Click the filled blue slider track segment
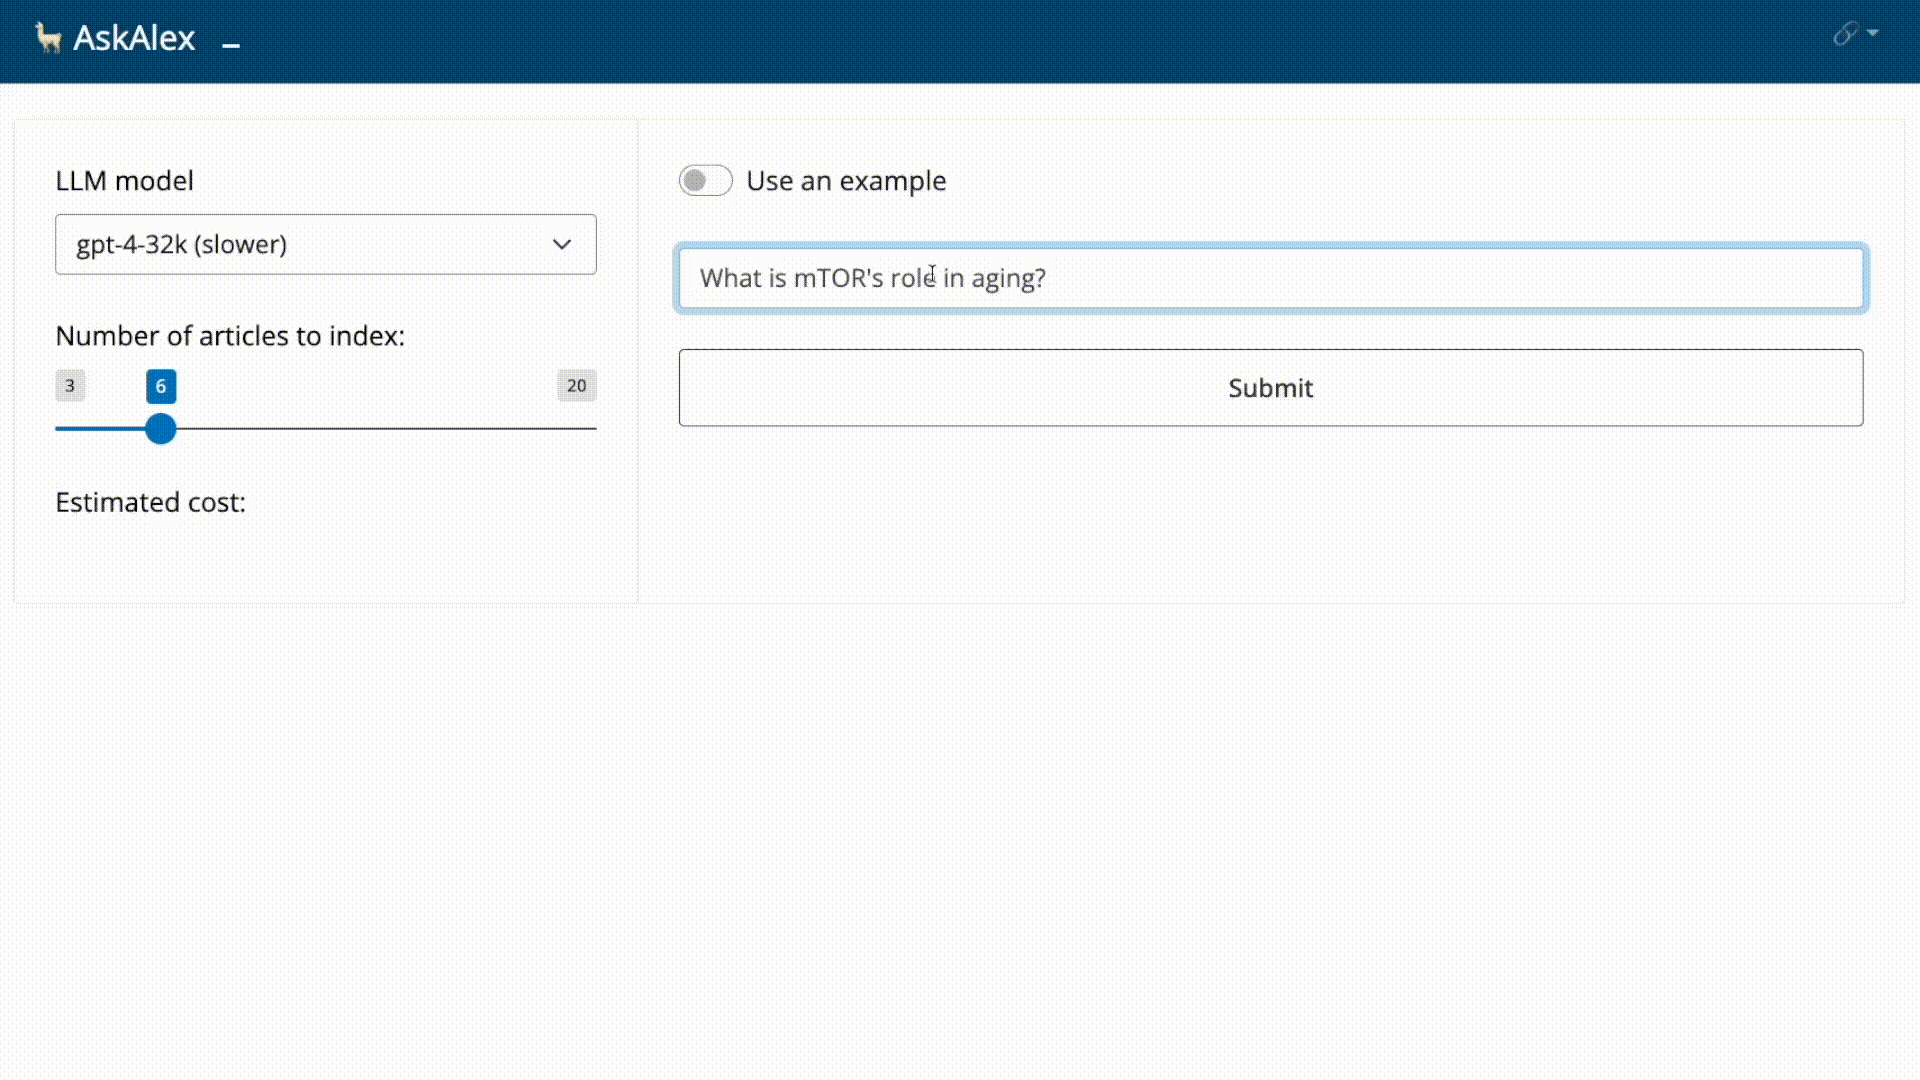 click(100, 429)
